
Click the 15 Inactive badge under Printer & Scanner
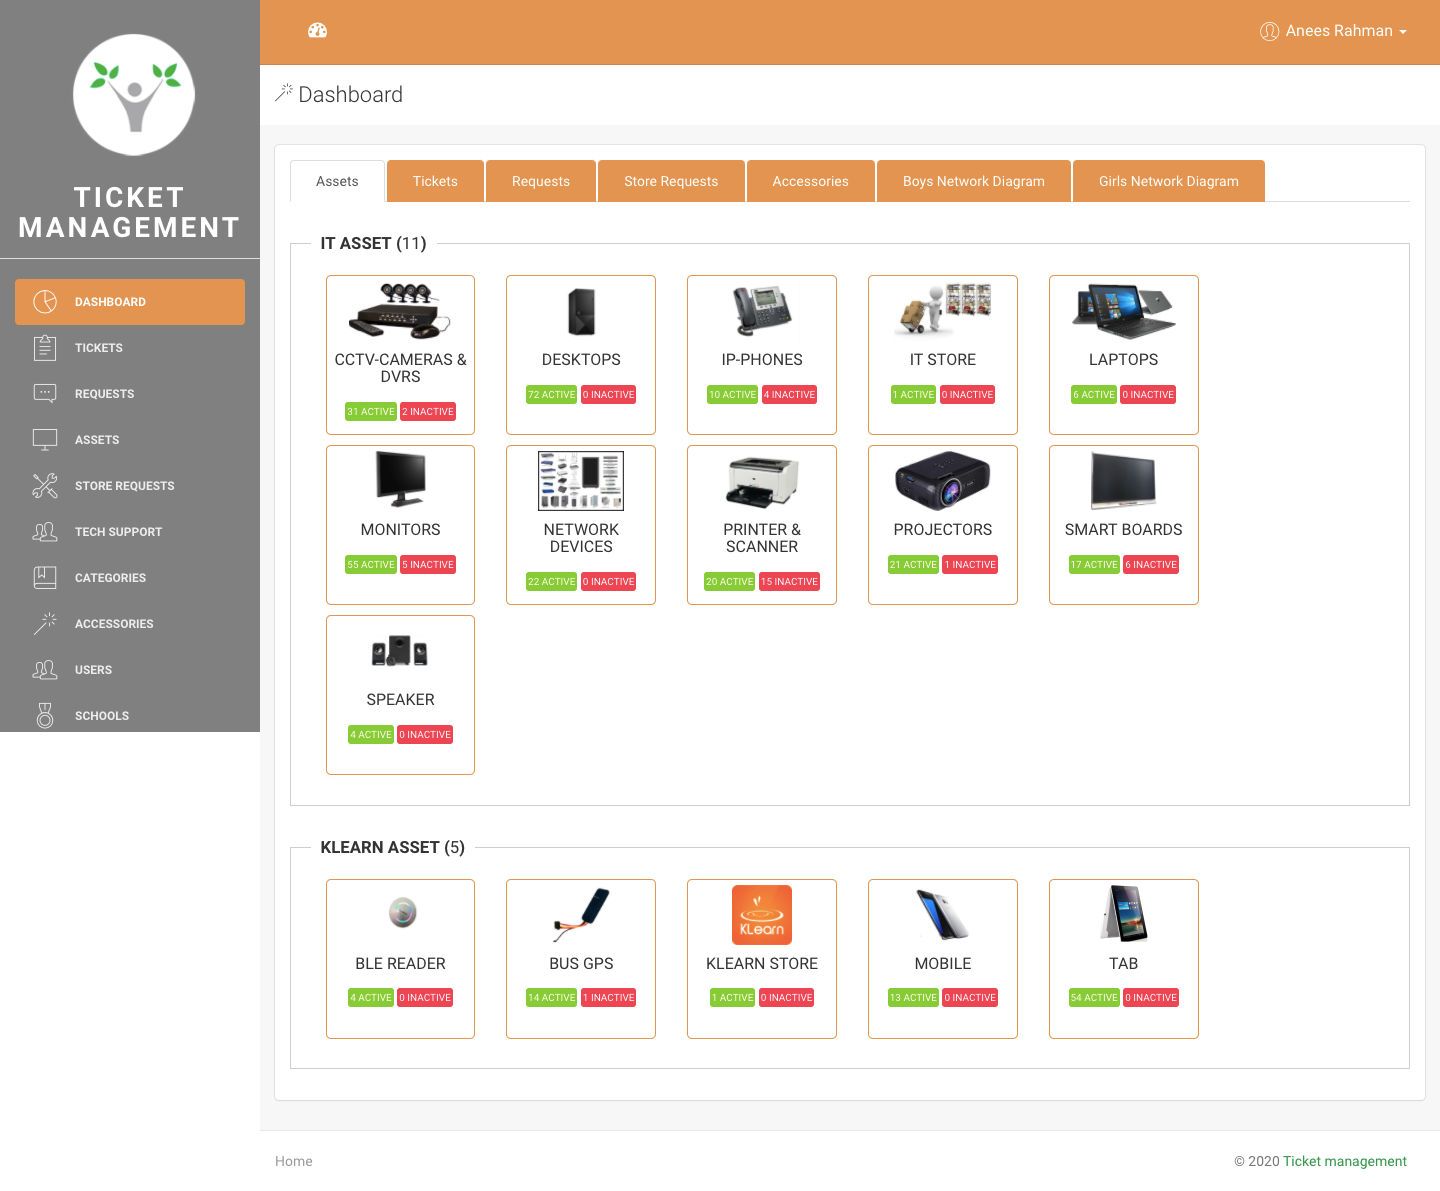coord(789,582)
